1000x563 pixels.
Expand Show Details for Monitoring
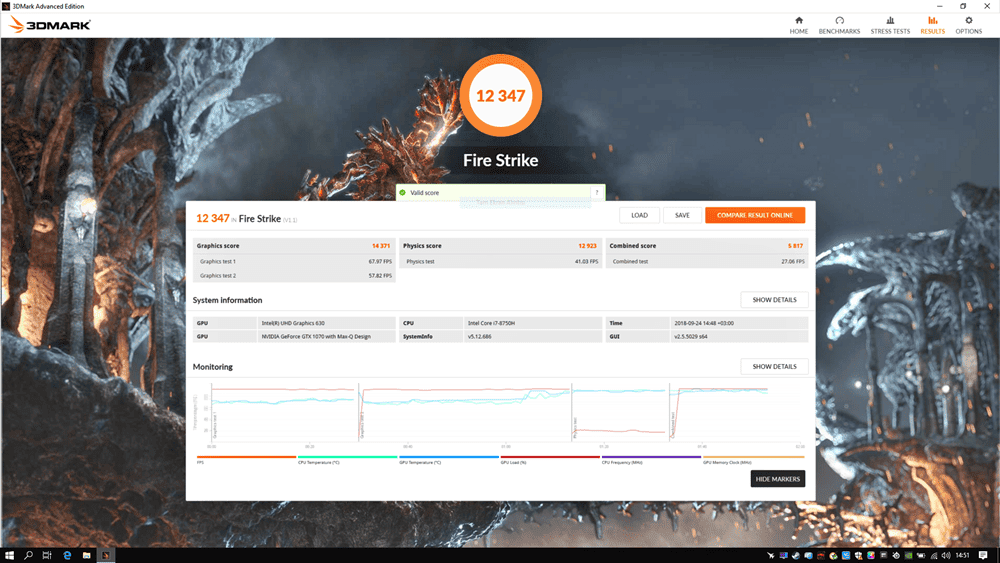click(x=774, y=367)
